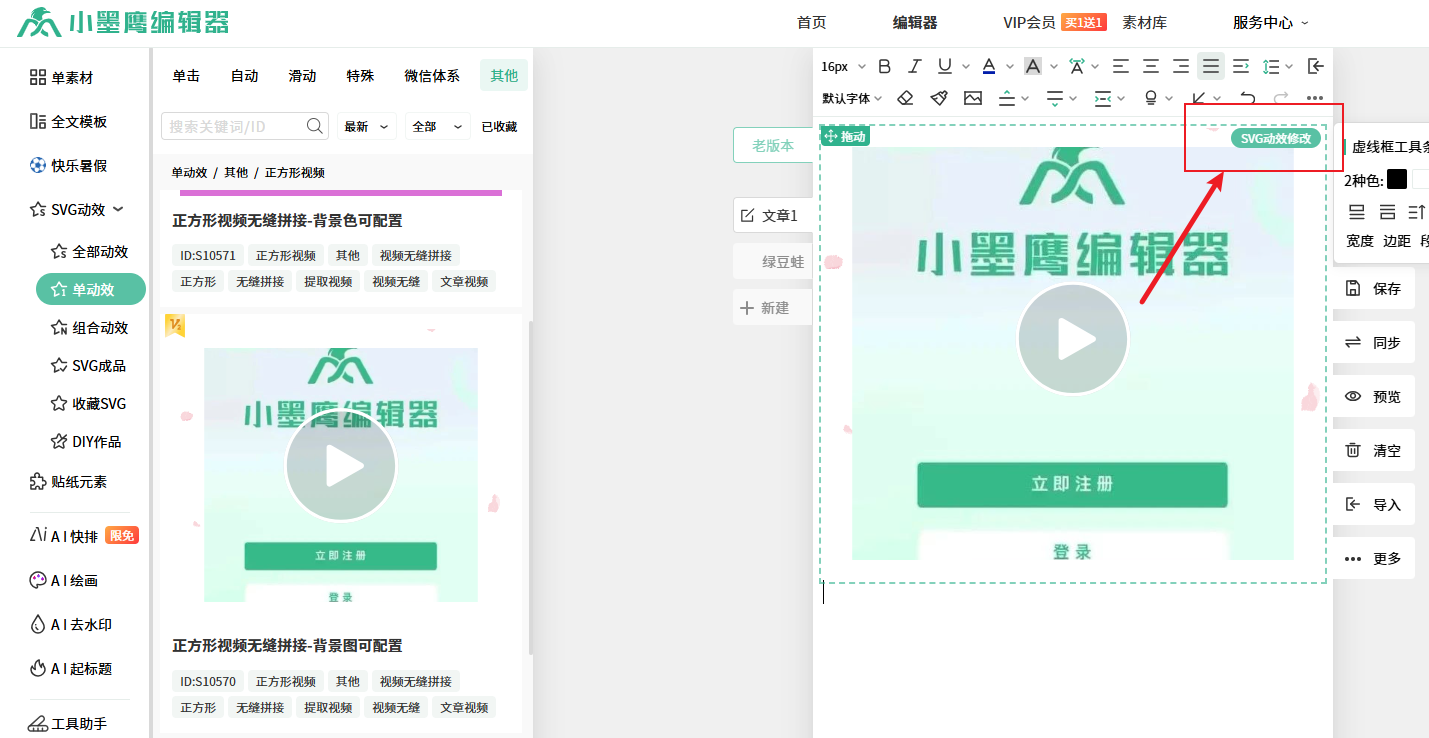Expand font color dropdown arrow
Image resolution: width=1429 pixels, height=738 pixels.
[x=1010, y=67]
